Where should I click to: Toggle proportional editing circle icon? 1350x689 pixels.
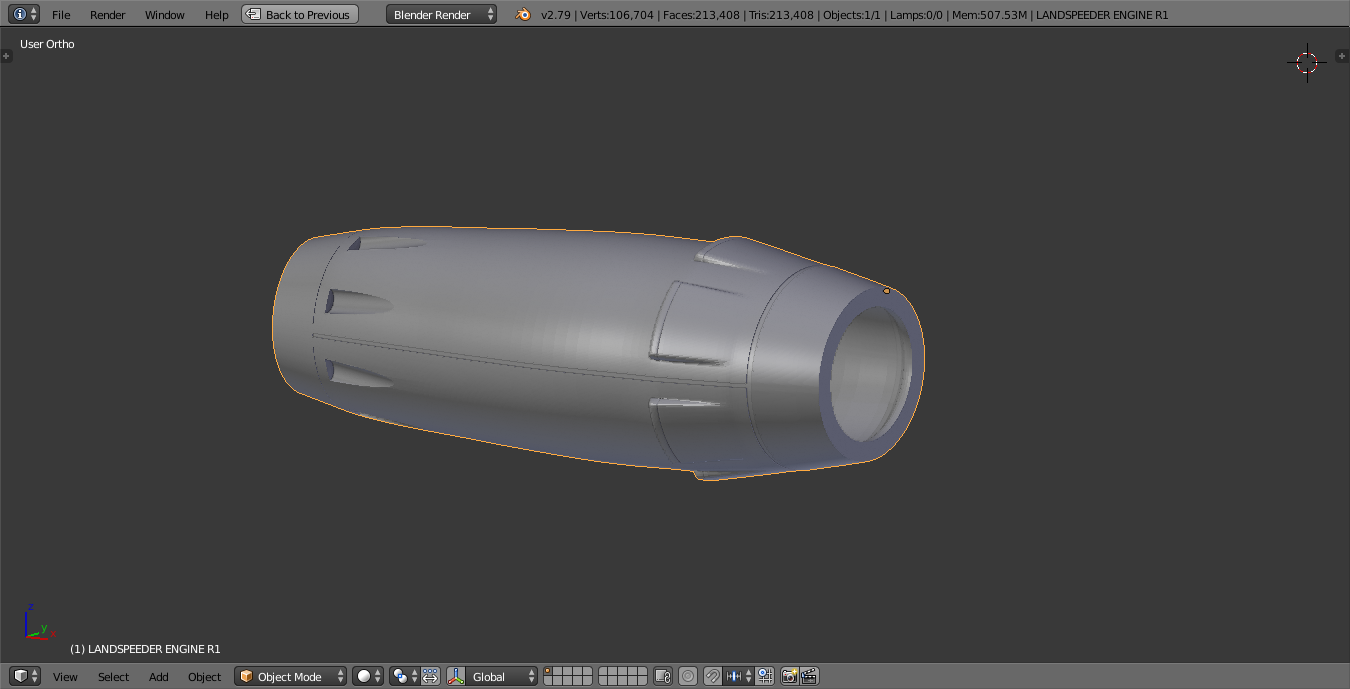(x=688, y=677)
